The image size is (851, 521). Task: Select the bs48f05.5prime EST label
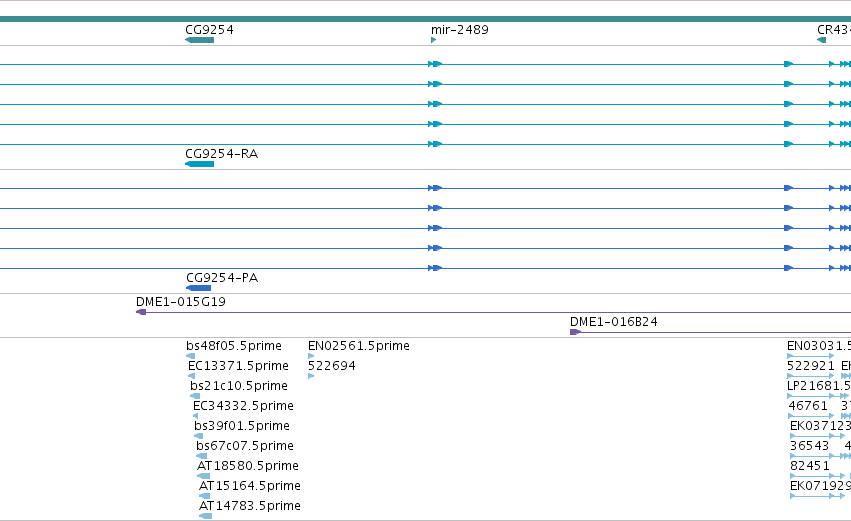tap(234, 346)
